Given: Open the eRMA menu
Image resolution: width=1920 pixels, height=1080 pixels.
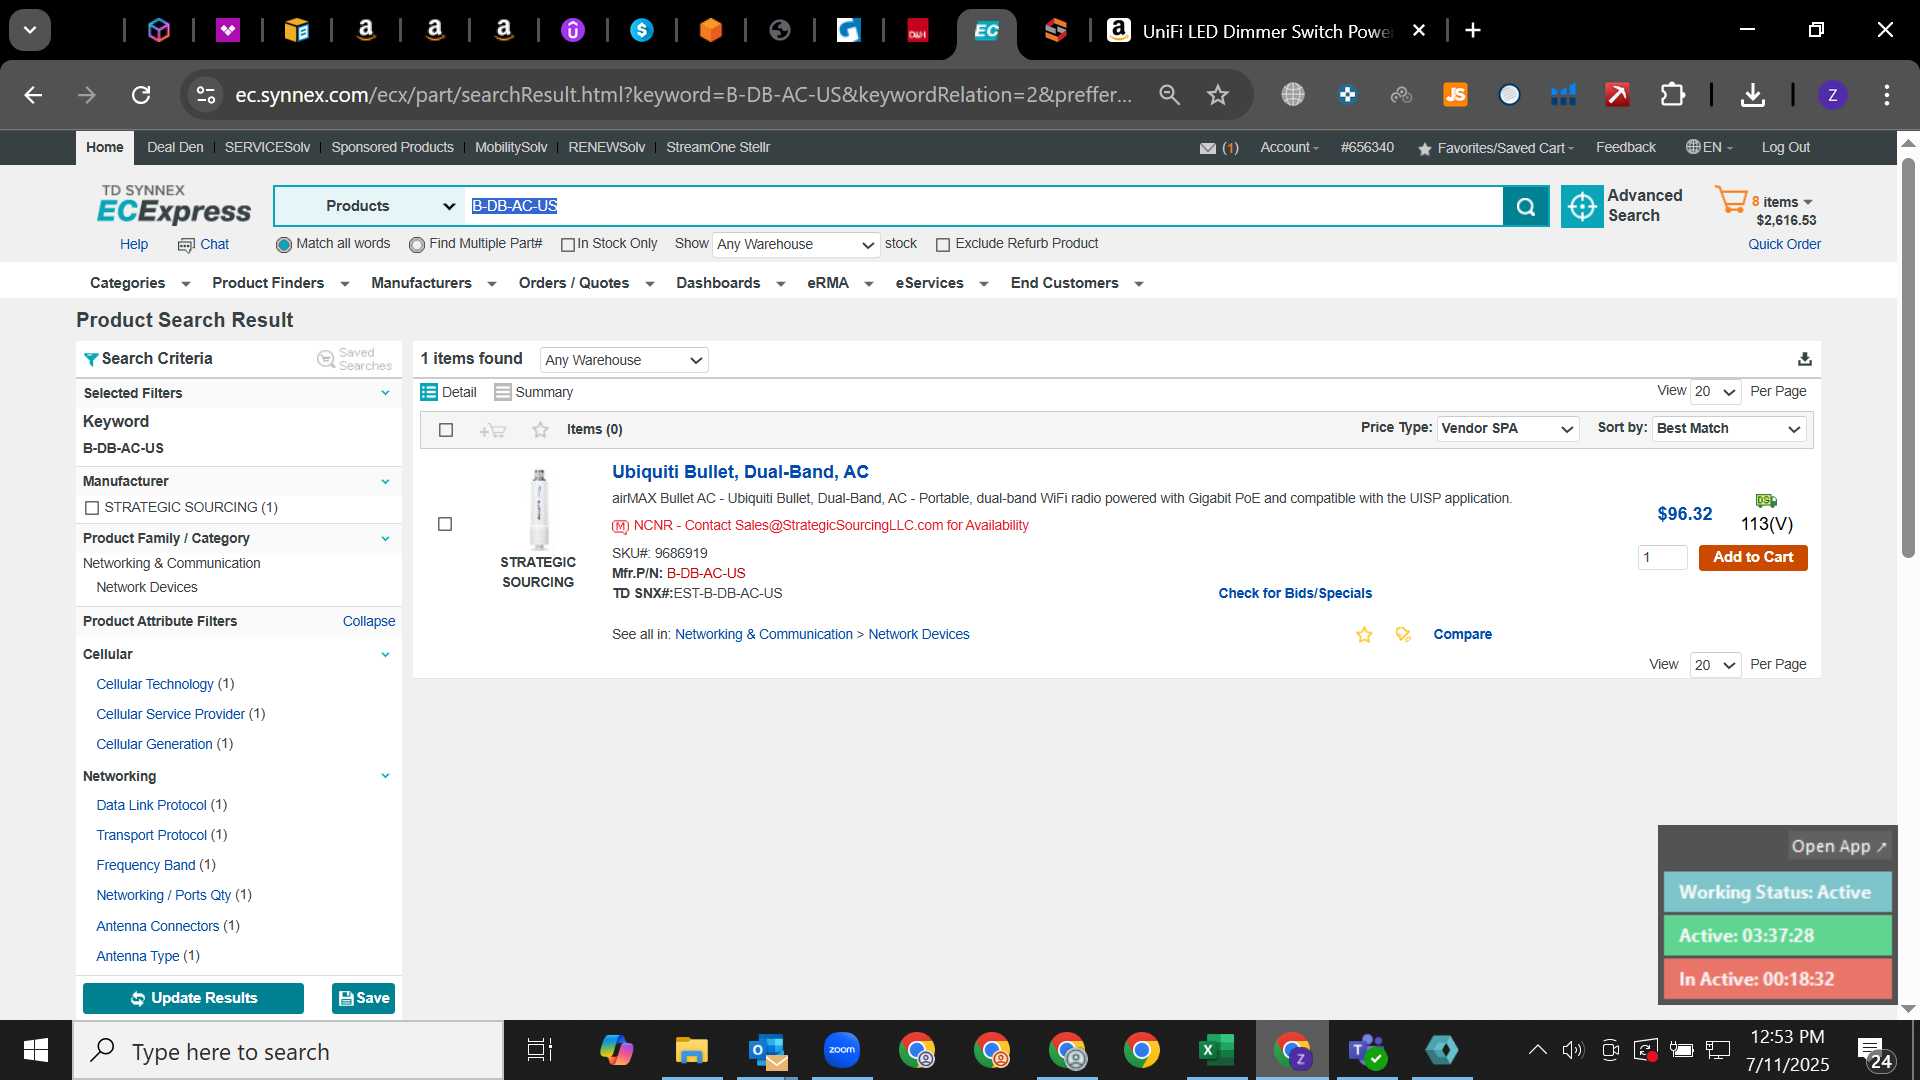Looking at the screenshot, I should pos(840,284).
